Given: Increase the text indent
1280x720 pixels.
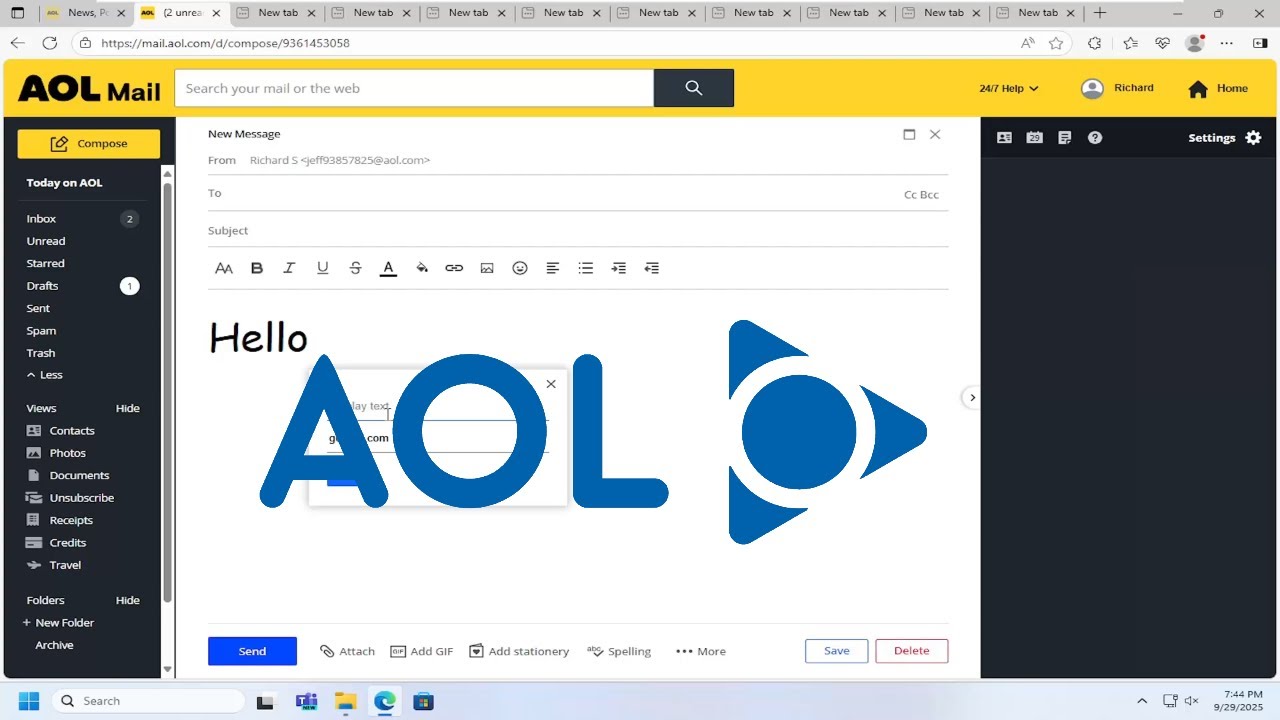Looking at the screenshot, I should (x=619, y=268).
